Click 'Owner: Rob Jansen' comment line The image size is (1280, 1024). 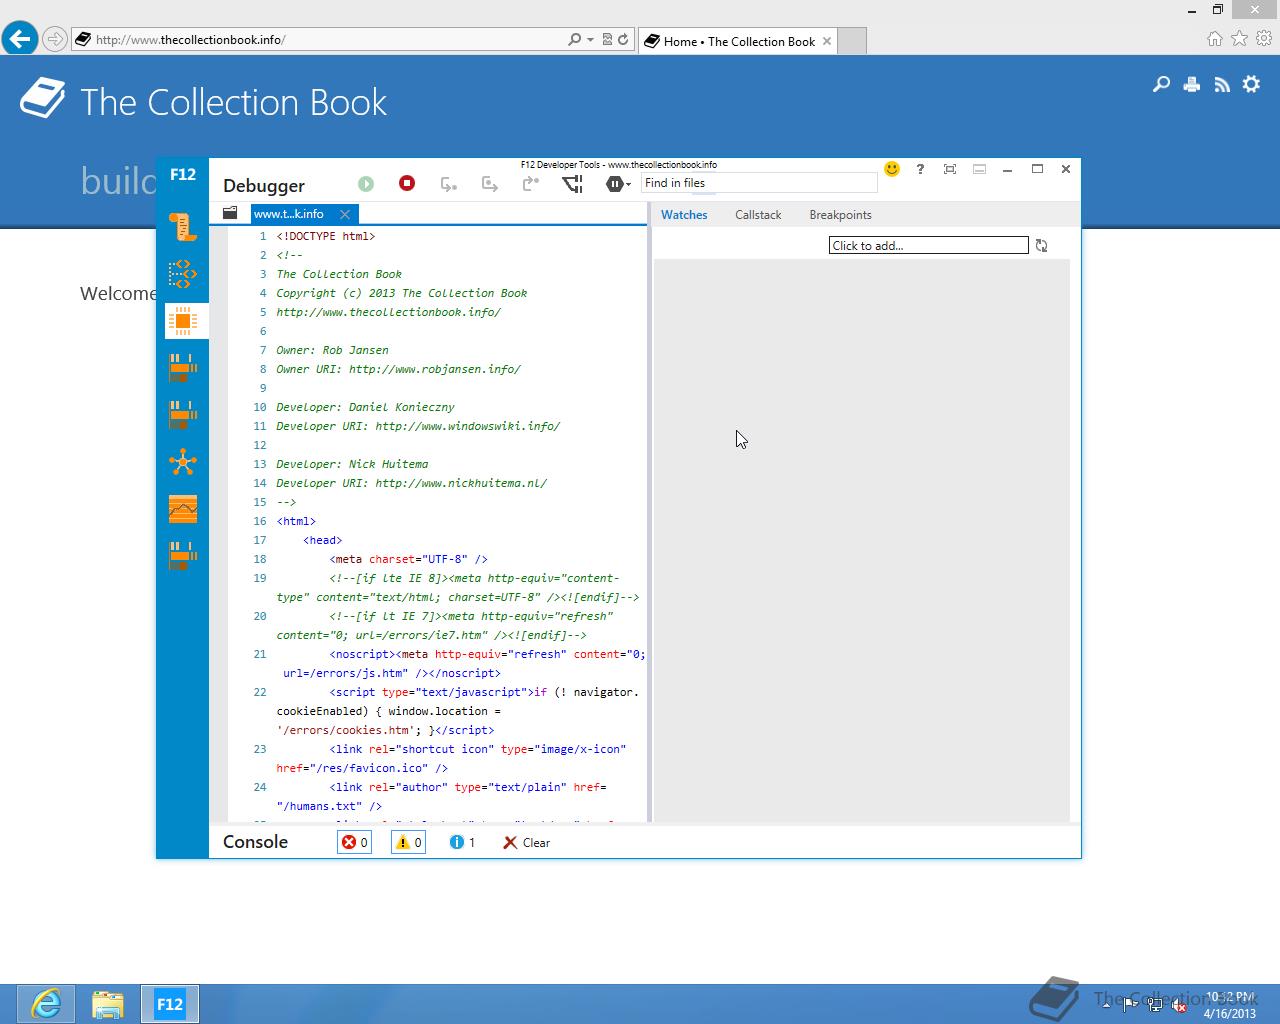click(x=332, y=350)
